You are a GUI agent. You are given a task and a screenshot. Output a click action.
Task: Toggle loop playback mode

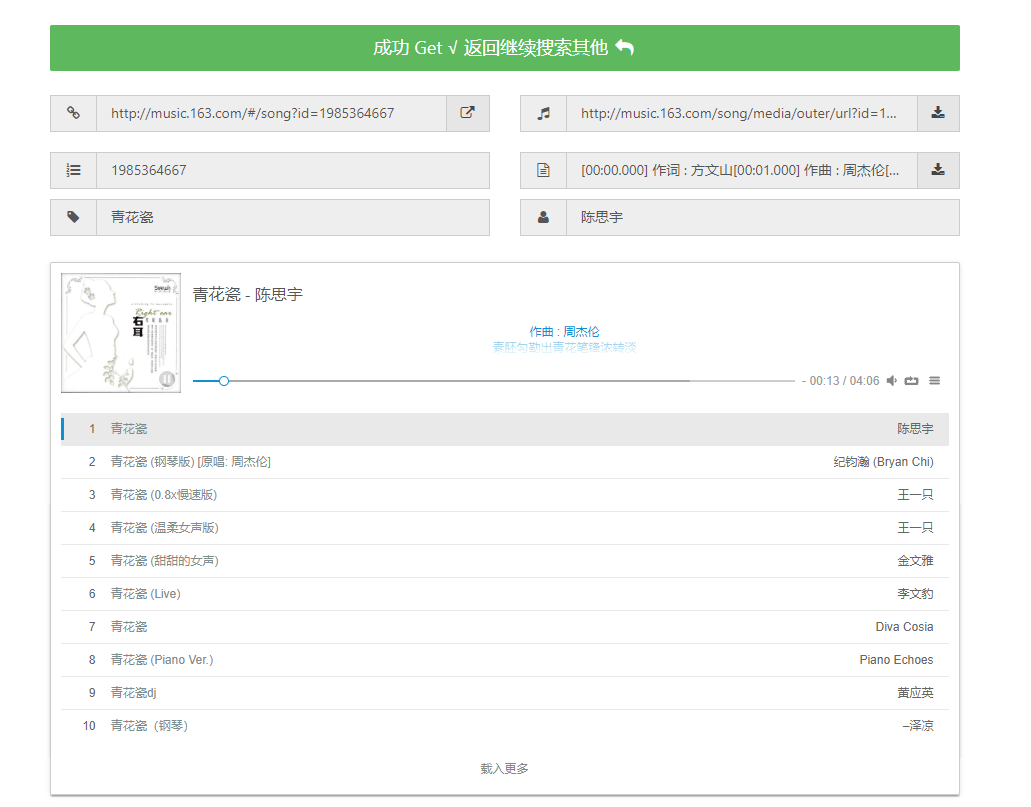coord(911,381)
